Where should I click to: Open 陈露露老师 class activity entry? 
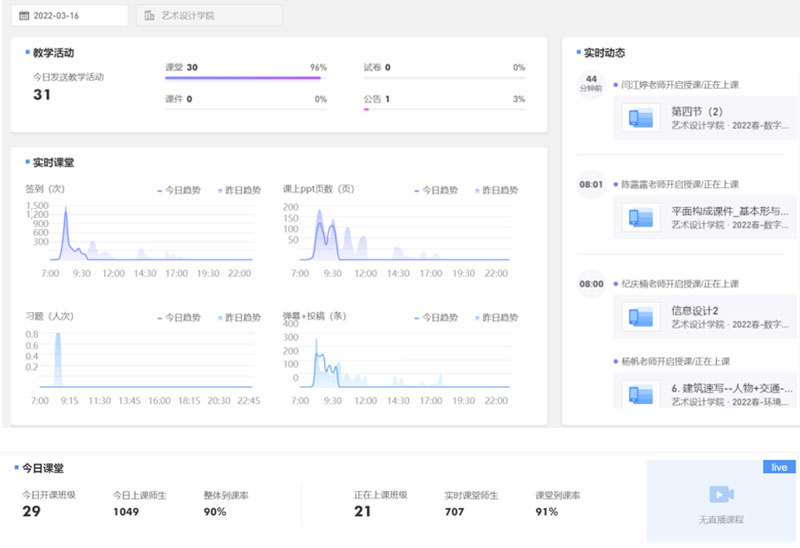[x=680, y=184]
